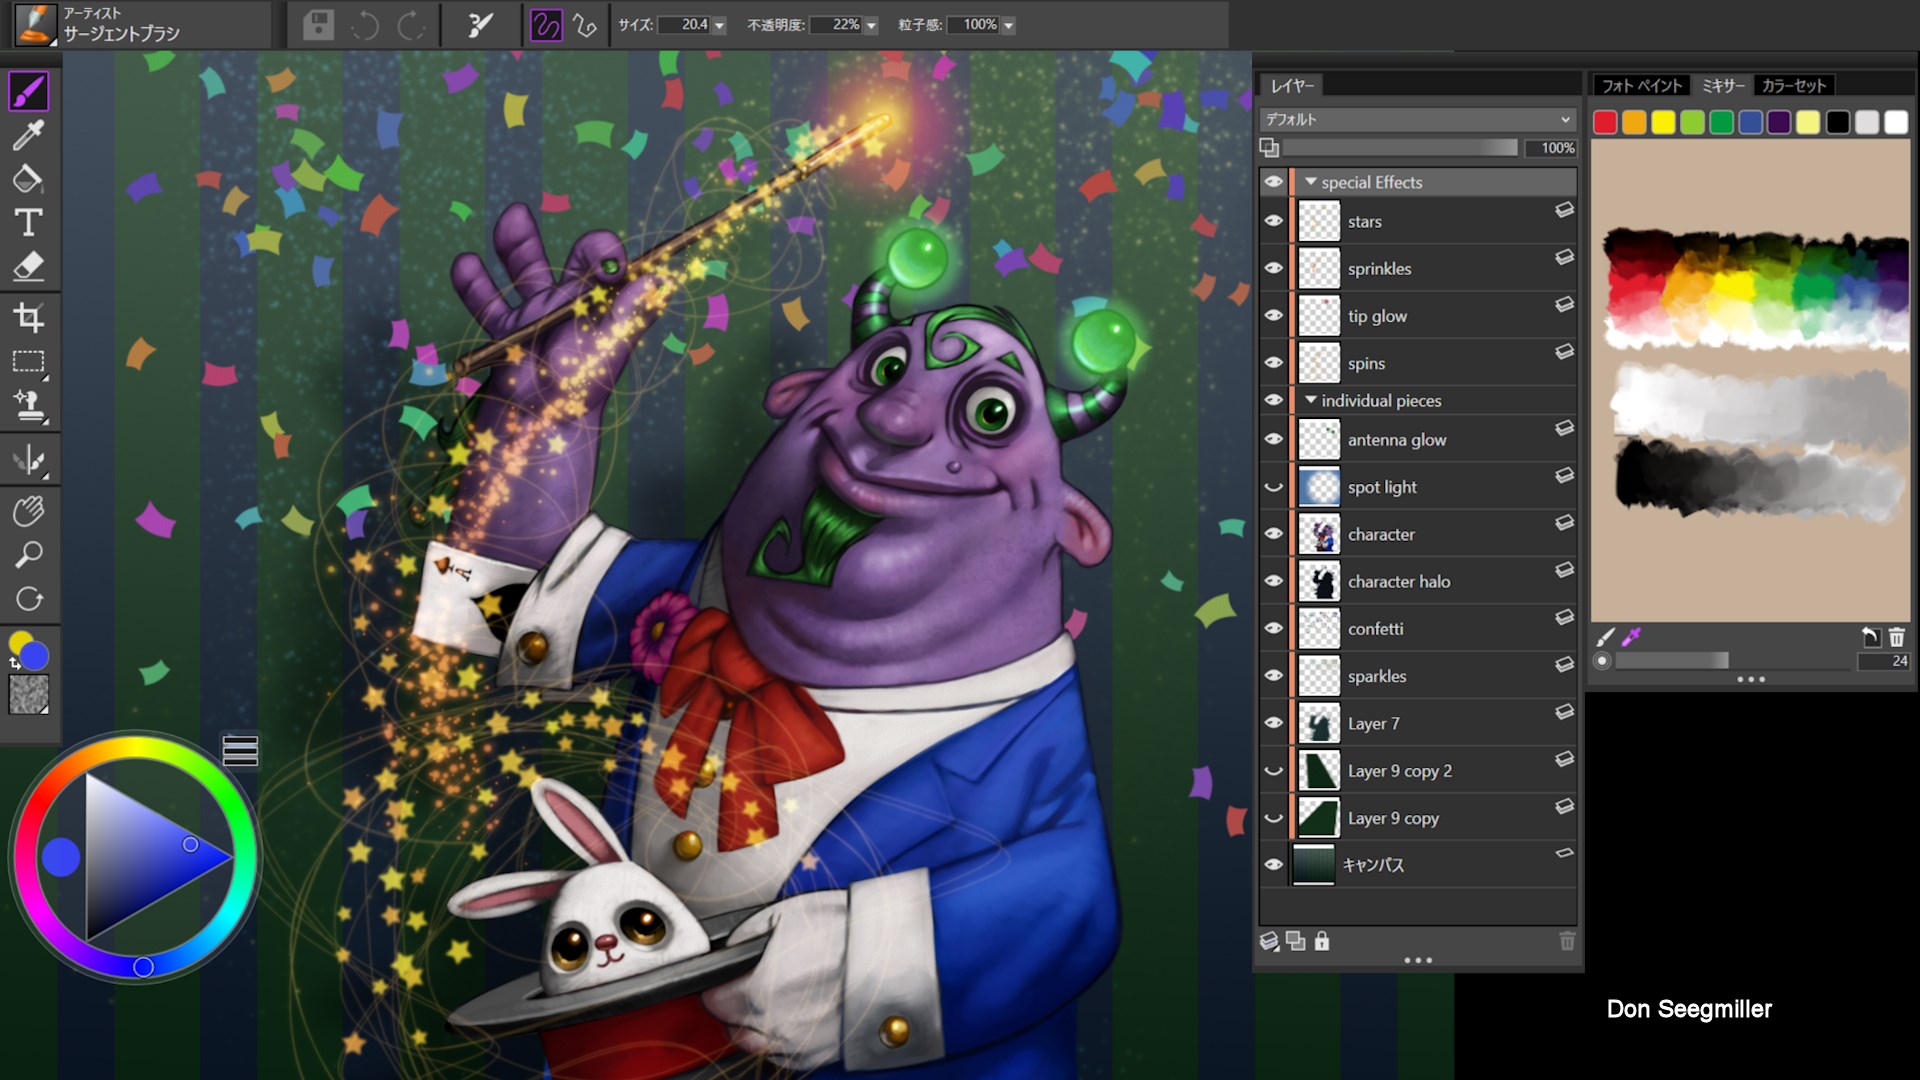Select the Eyedropper tool
This screenshot has height=1080, width=1920.
tap(28, 135)
